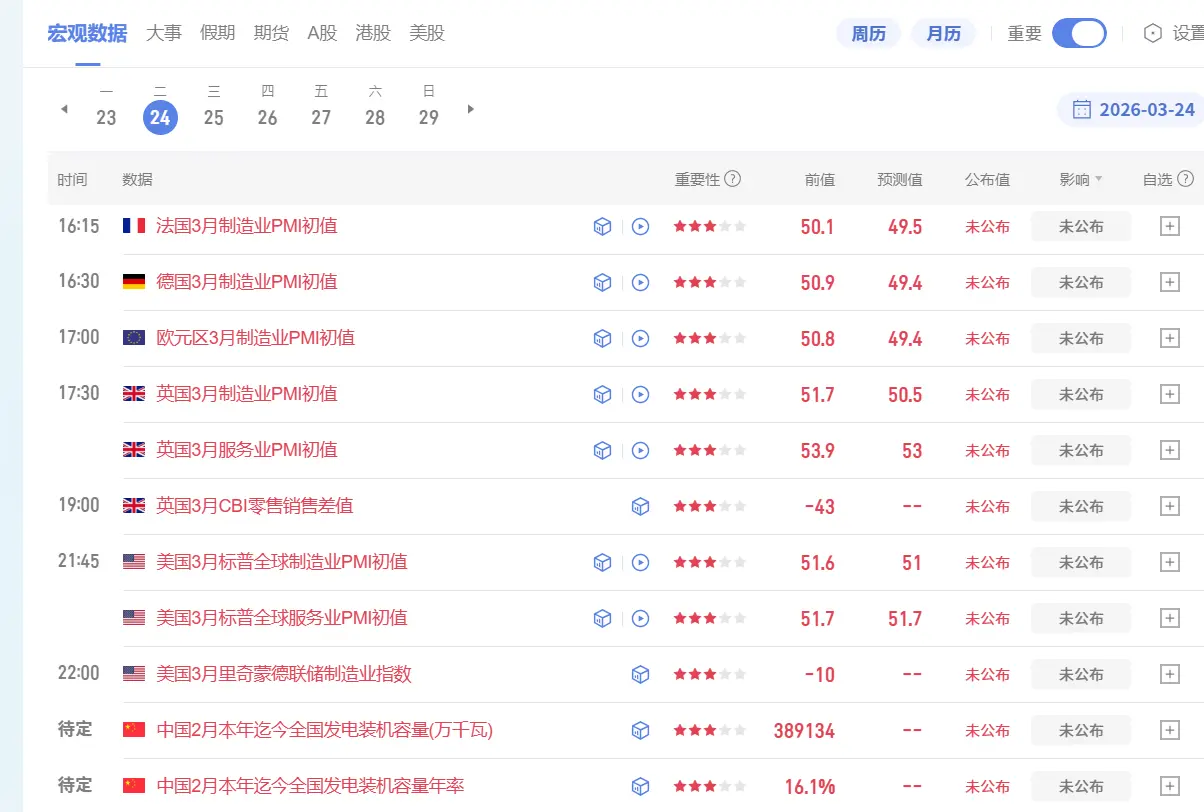Open the cube icon for 中国2月本年迄今全国发电装机容量年率

pyautogui.click(x=641, y=787)
